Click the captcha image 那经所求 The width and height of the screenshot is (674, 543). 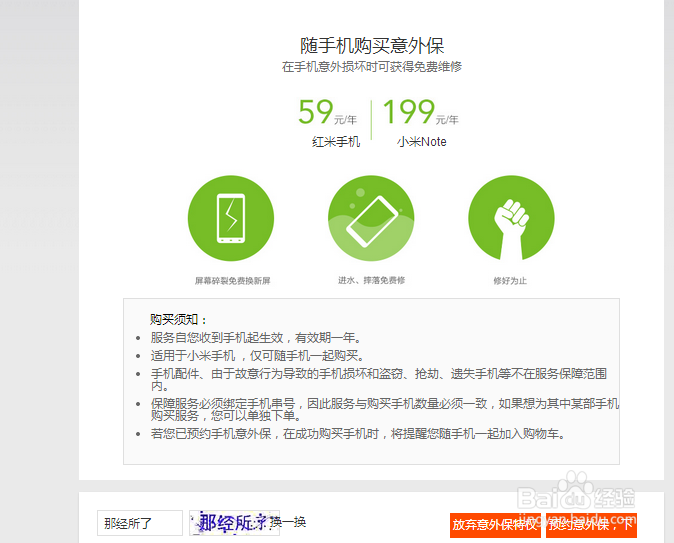[234, 523]
